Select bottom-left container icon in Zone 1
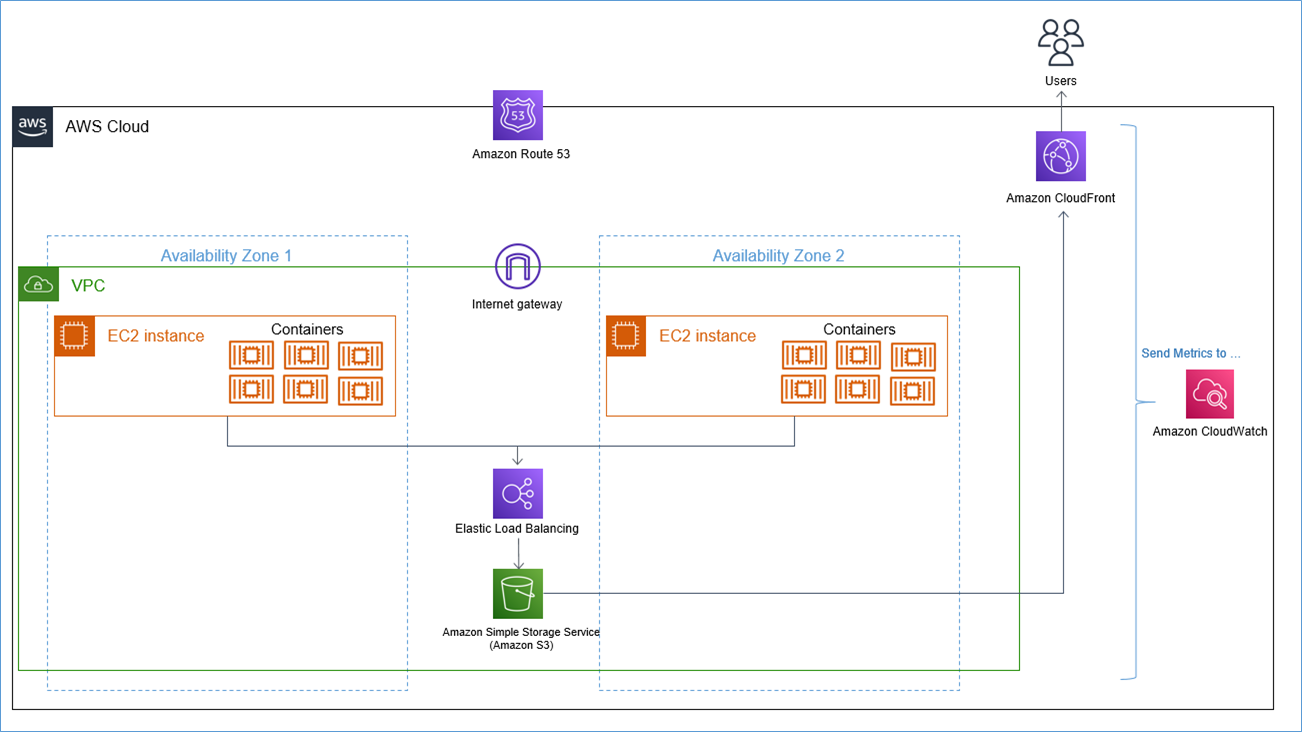The height and width of the screenshot is (732, 1302). [x=251, y=389]
